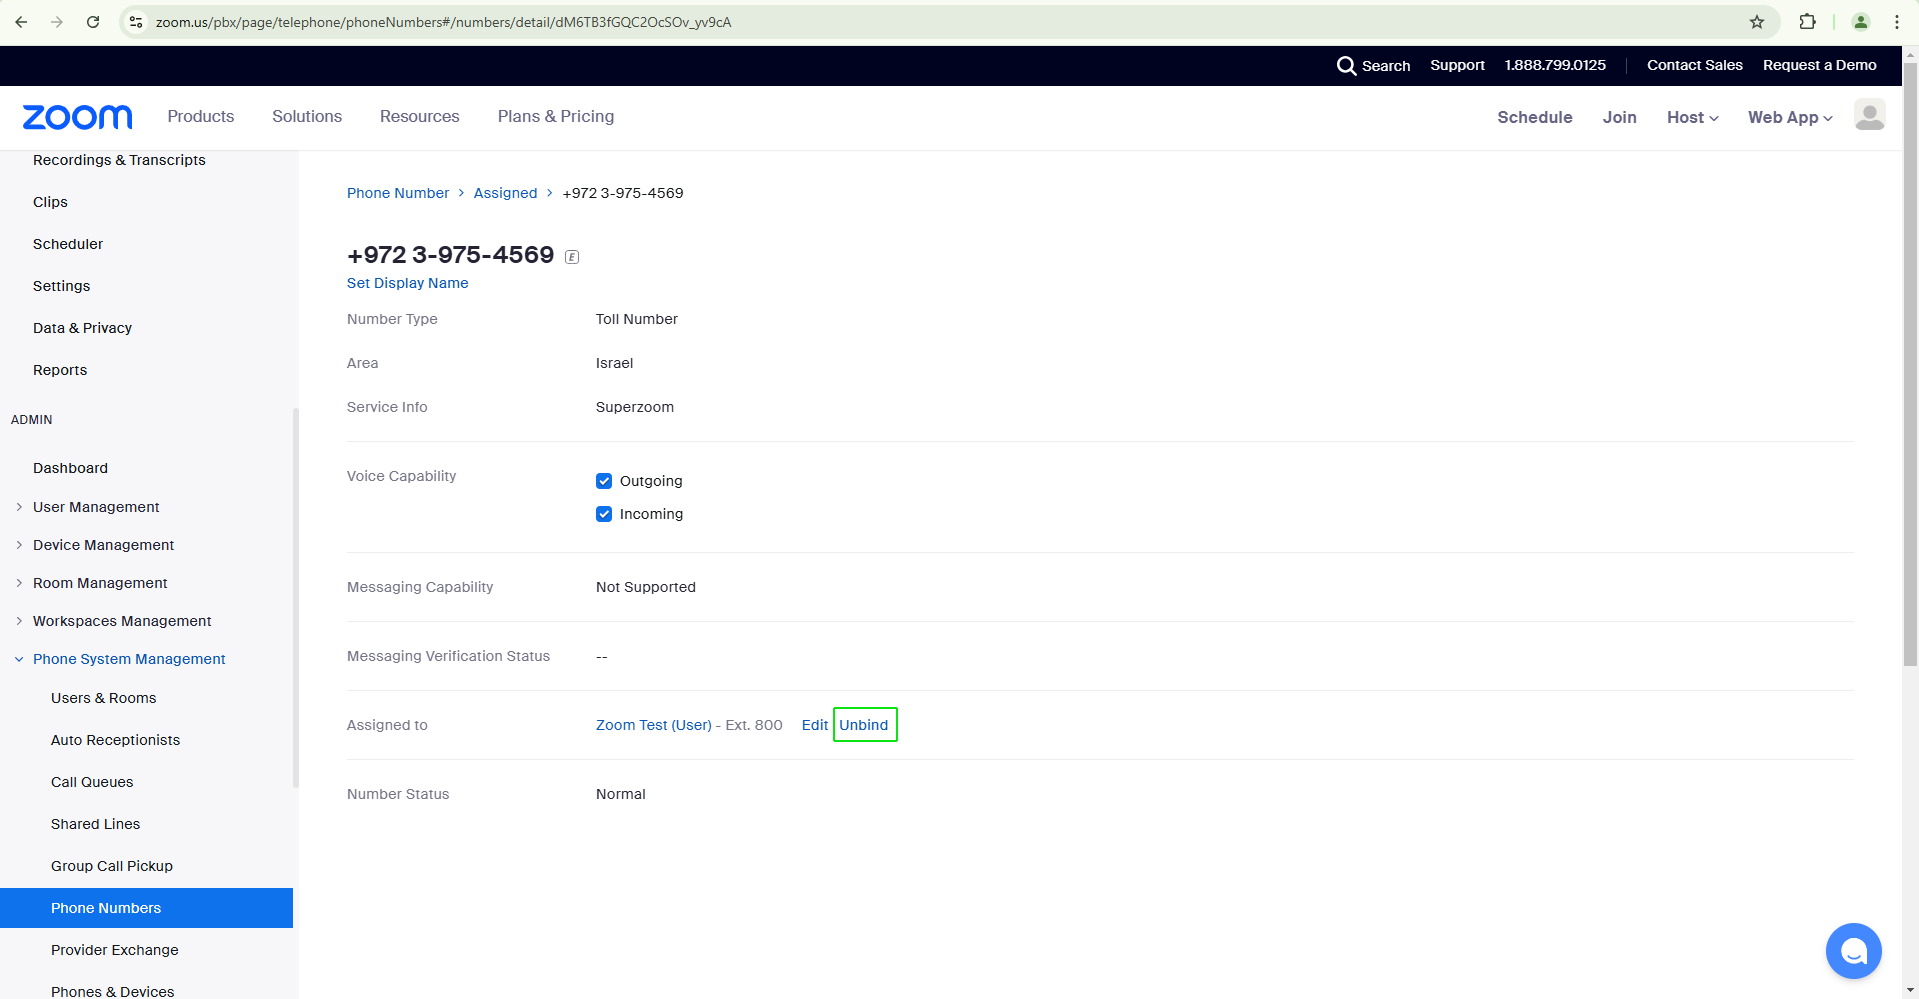This screenshot has height=999, width=1919.
Task: Click Unbind for assigned user
Action: click(864, 725)
